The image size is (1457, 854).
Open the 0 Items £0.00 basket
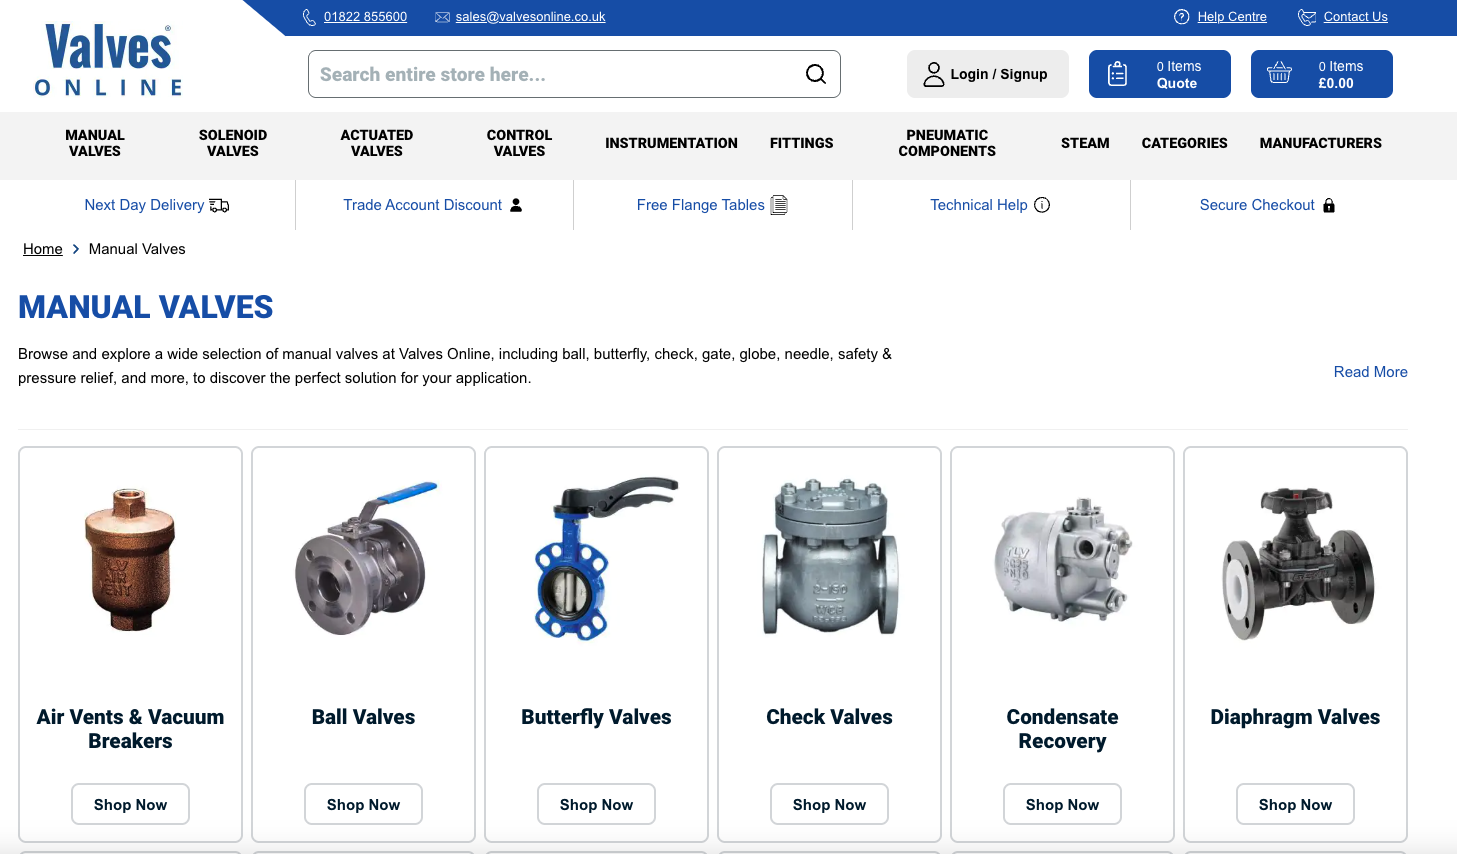coord(1322,74)
